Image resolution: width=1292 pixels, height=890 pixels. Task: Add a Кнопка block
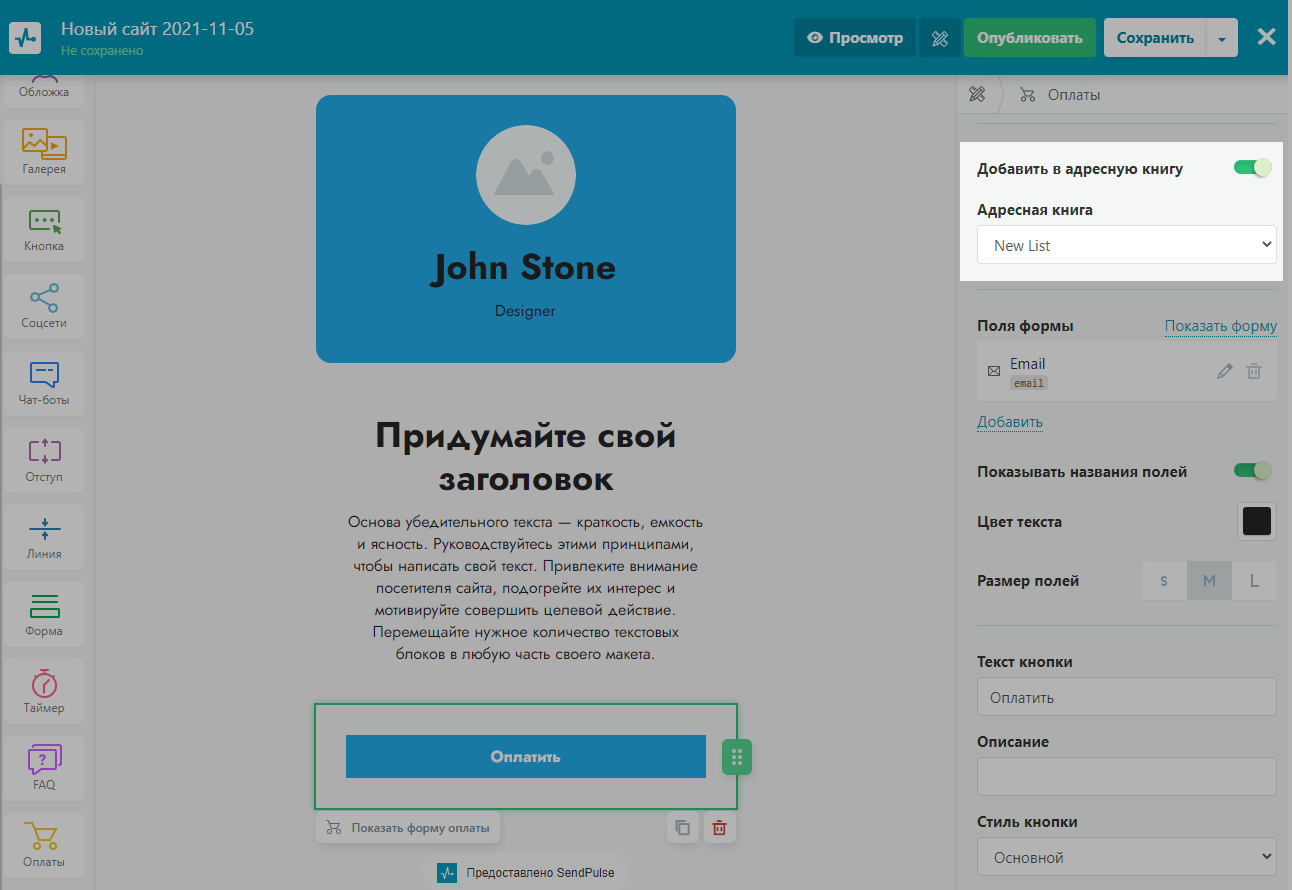point(44,229)
